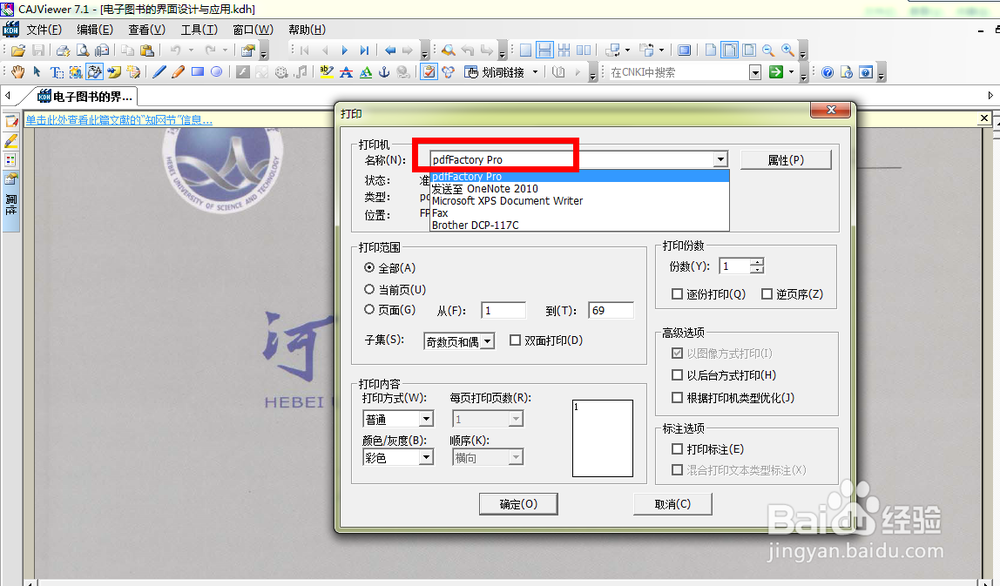The height and width of the screenshot is (586, 1000).
Task: Click the copies (份数) number field
Action: pyautogui.click(x=735, y=266)
